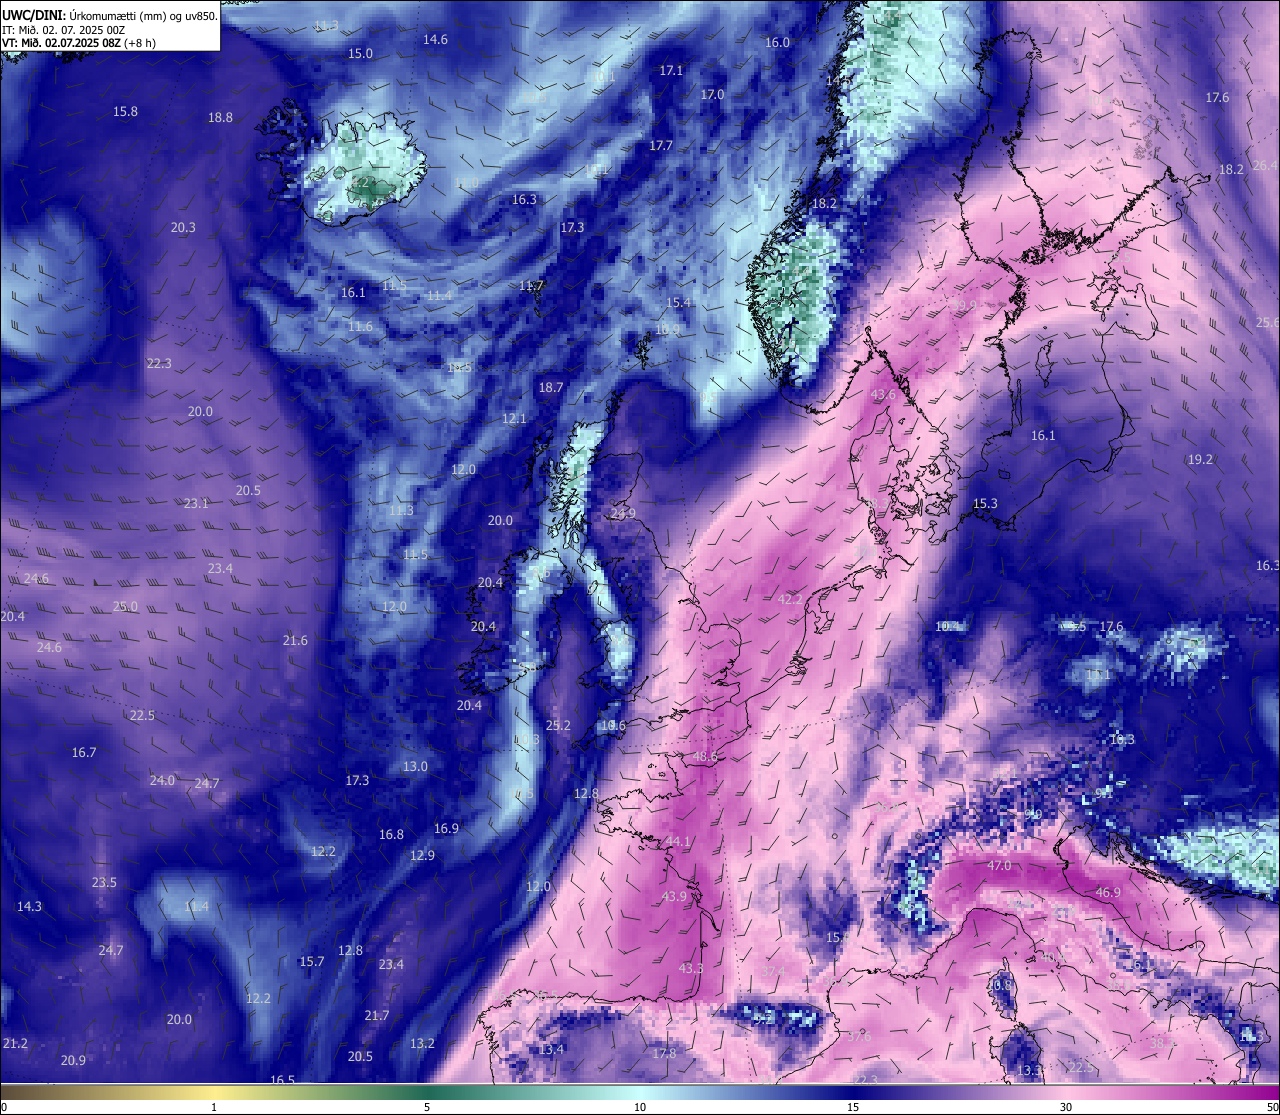The height and width of the screenshot is (1115, 1280).
Task: Click the 14.6 value at the top
Action: pyautogui.click(x=435, y=40)
